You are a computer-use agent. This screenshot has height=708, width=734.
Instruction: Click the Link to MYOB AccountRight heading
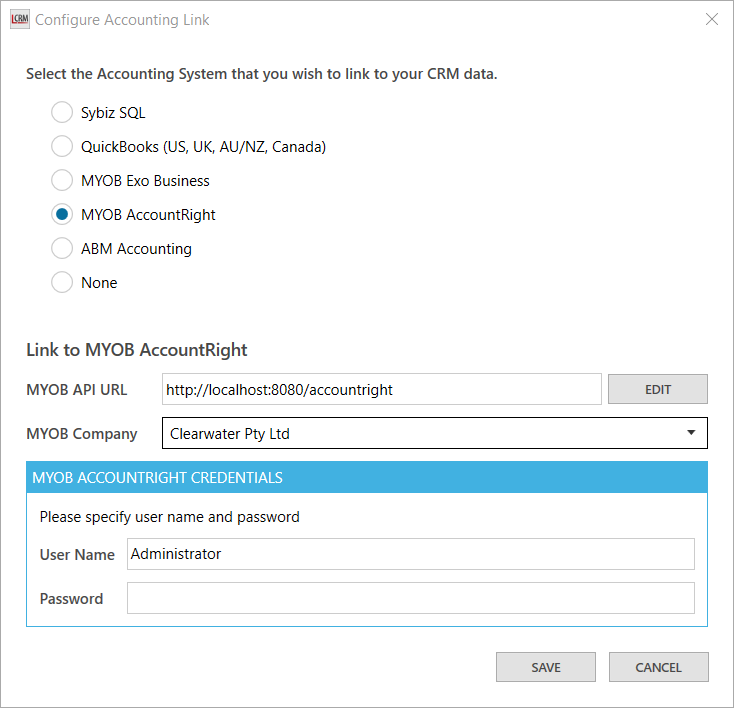pyautogui.click(x=137, y=350)
